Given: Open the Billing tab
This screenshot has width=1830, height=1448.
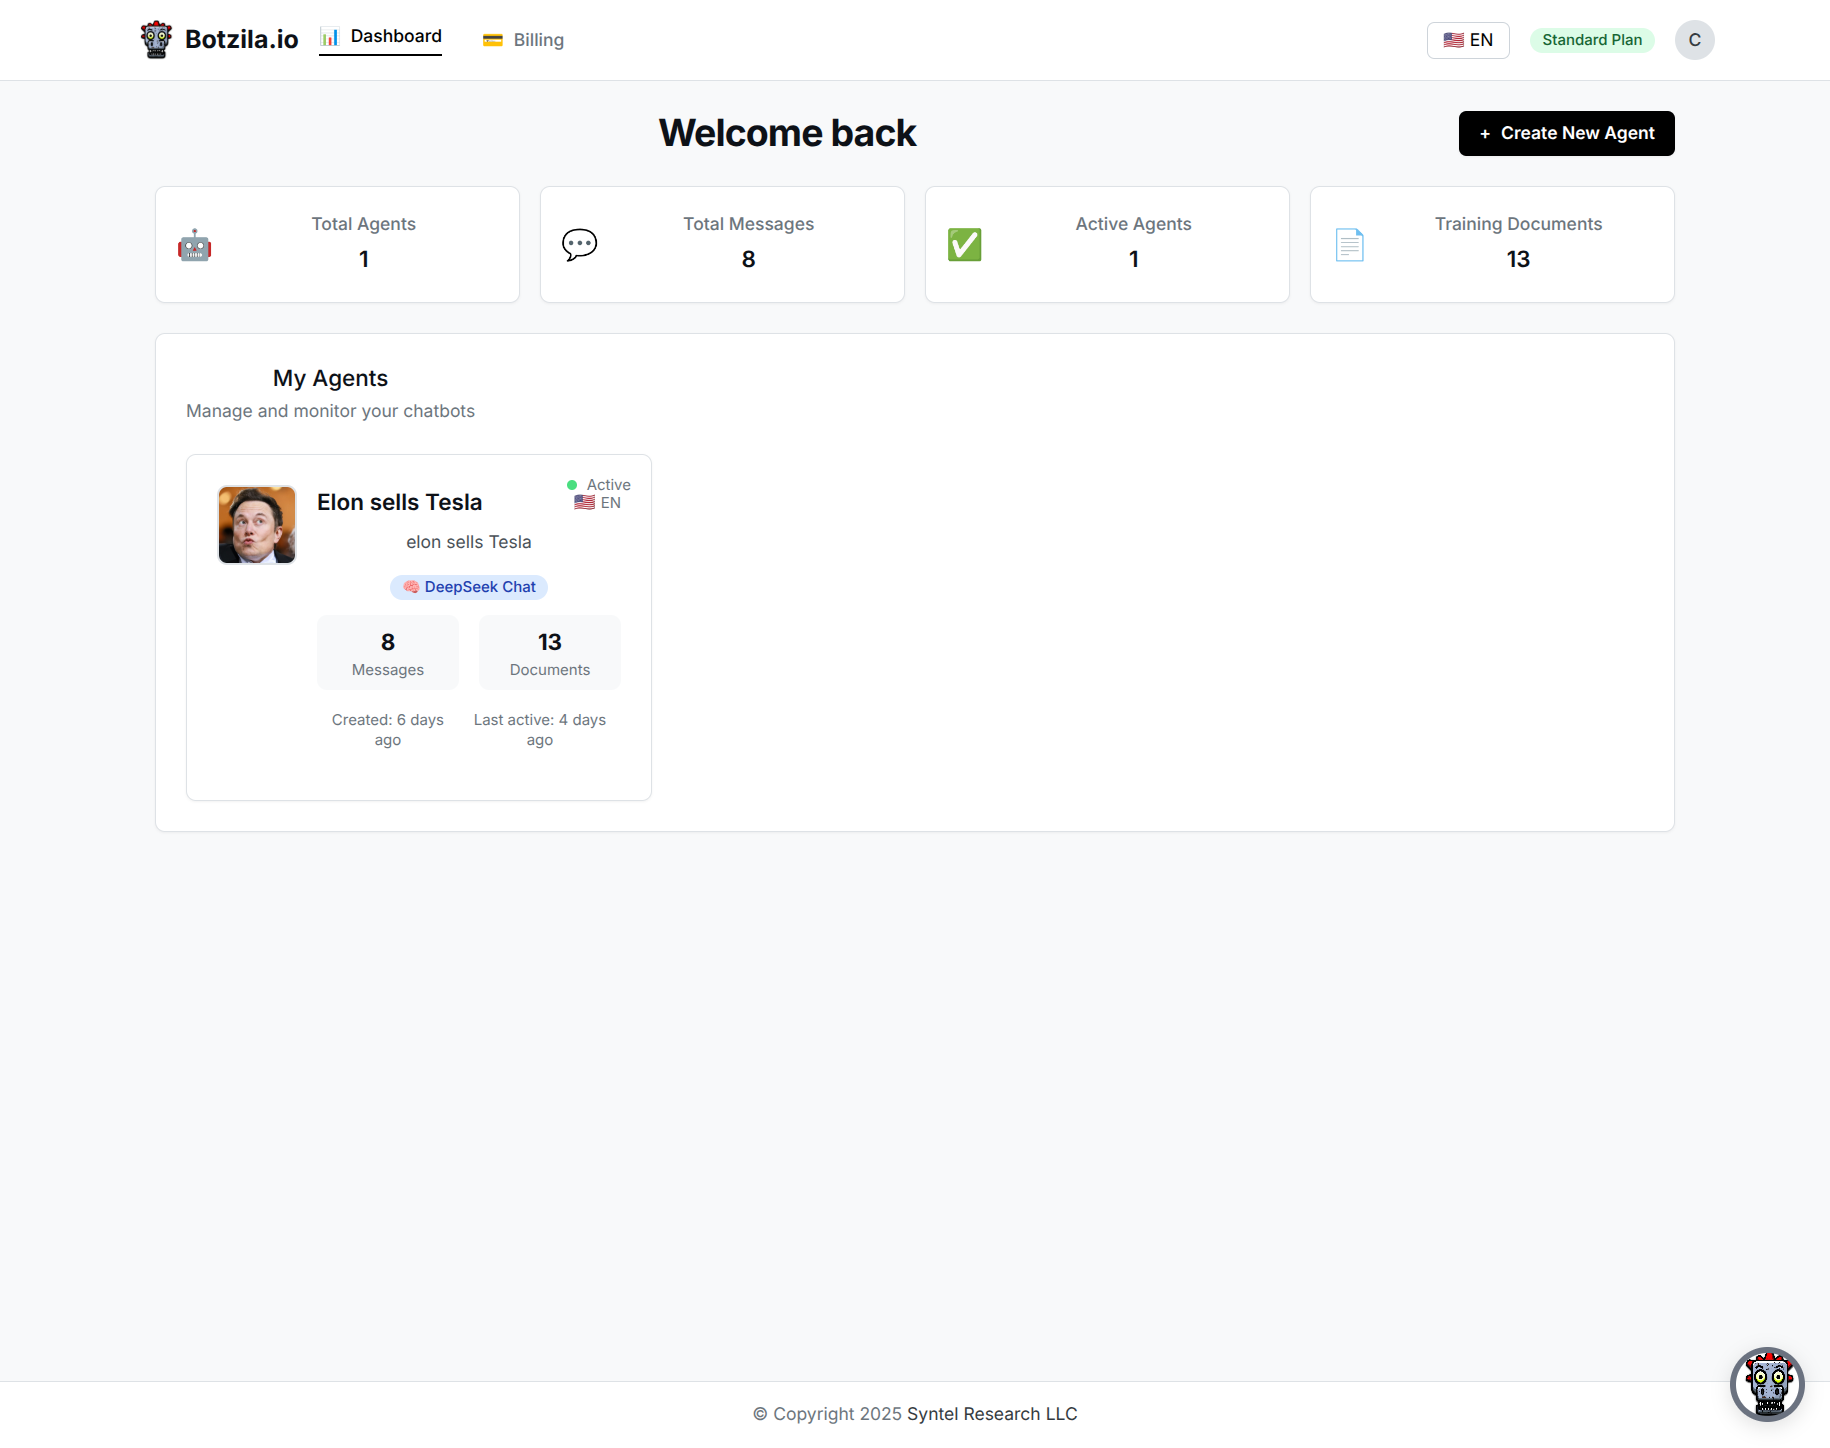Looking at the screenshot, I should pos(523,40).
